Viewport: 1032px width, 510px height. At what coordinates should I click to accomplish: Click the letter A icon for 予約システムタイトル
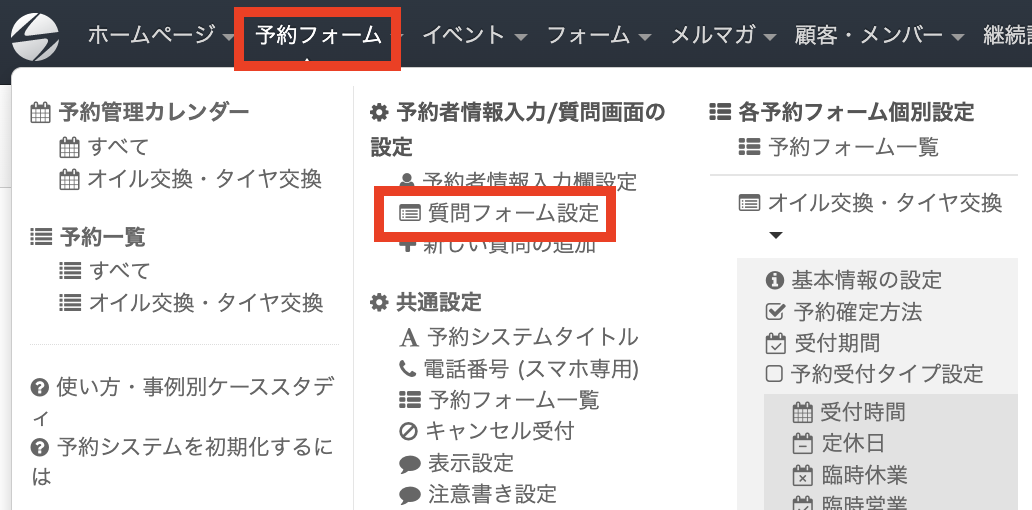(408, 338)
